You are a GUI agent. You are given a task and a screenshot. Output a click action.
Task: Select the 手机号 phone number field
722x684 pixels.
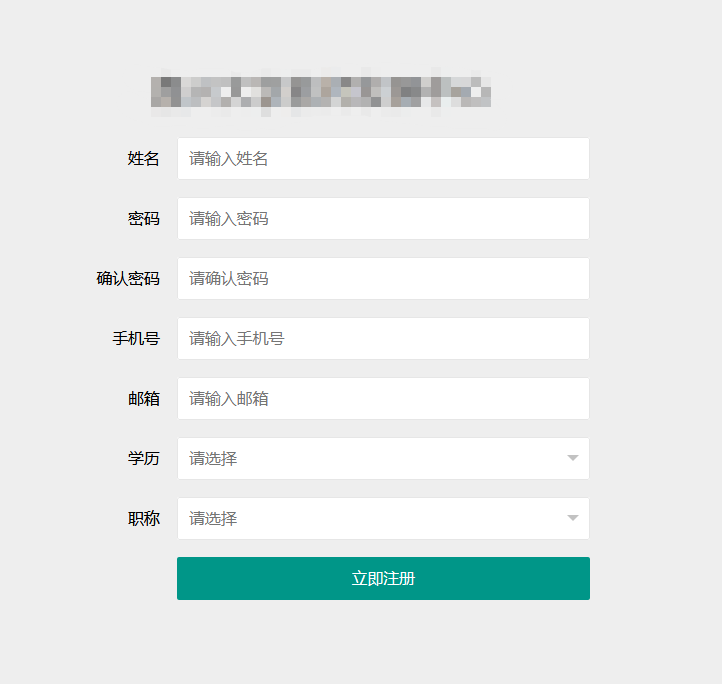383,339
